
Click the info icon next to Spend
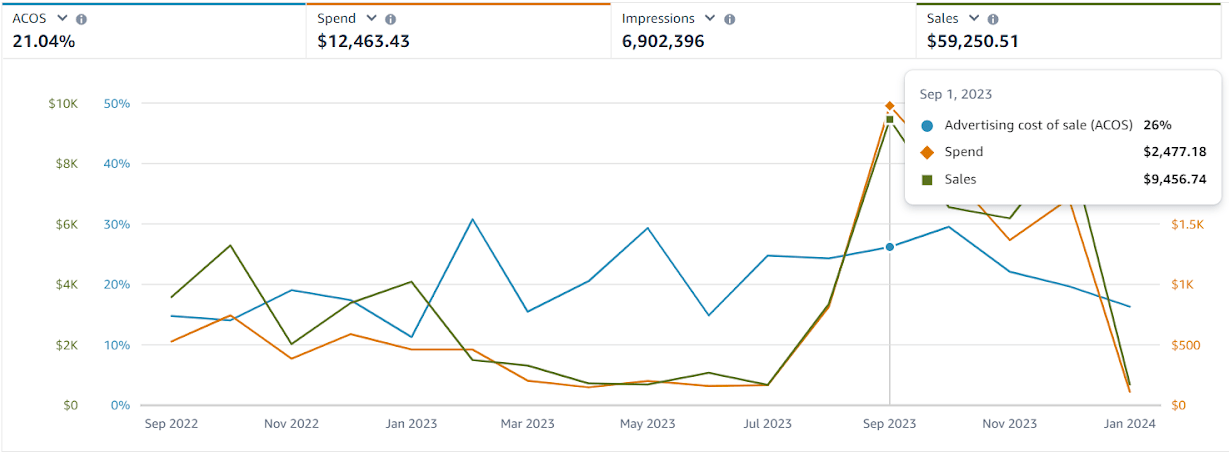391,19
